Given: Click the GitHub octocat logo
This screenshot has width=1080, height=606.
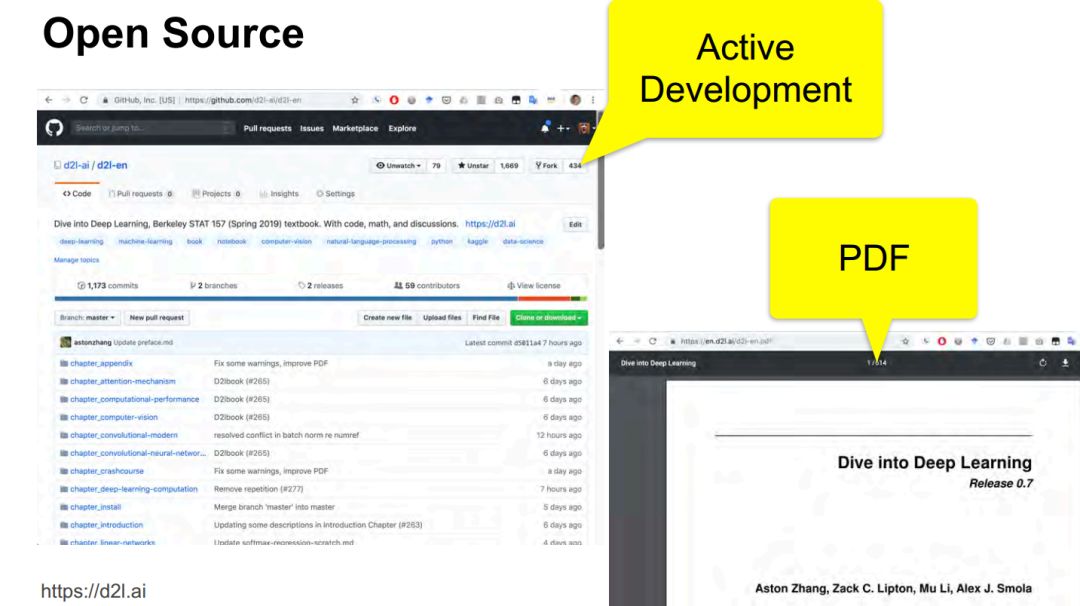Looking at the screenshot, I should (54, 127).
